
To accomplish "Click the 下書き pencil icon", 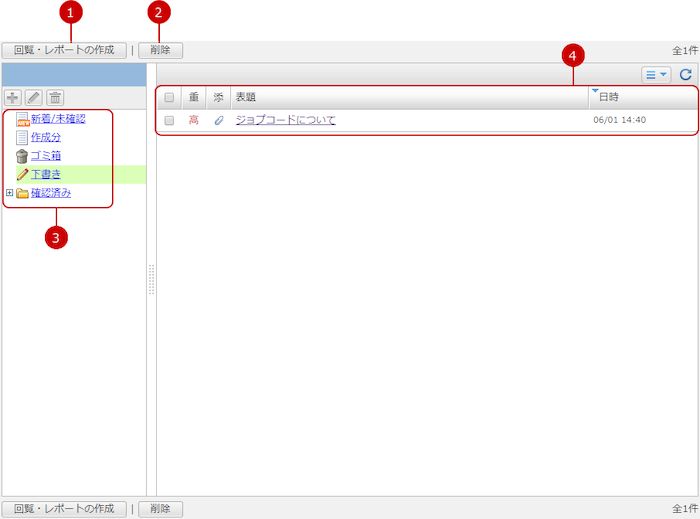I will [23, 174].
